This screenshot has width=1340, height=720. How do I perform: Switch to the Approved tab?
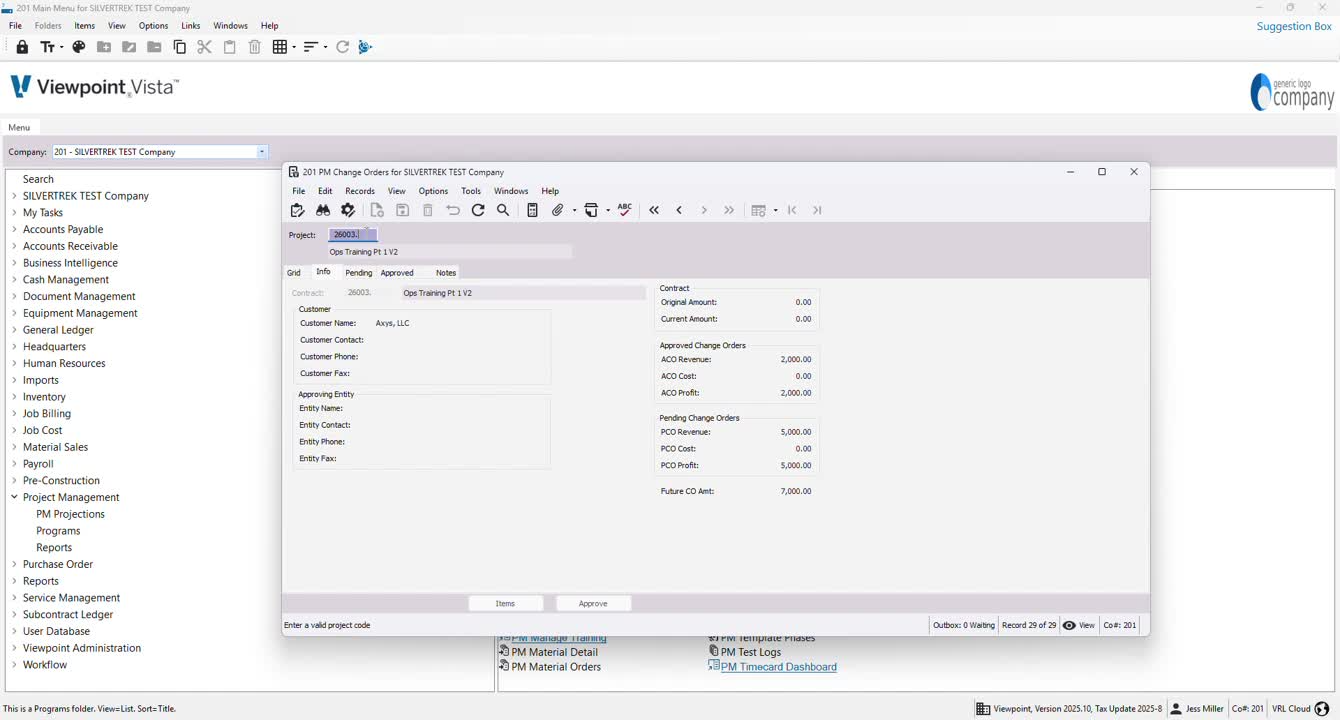(397, 273)
